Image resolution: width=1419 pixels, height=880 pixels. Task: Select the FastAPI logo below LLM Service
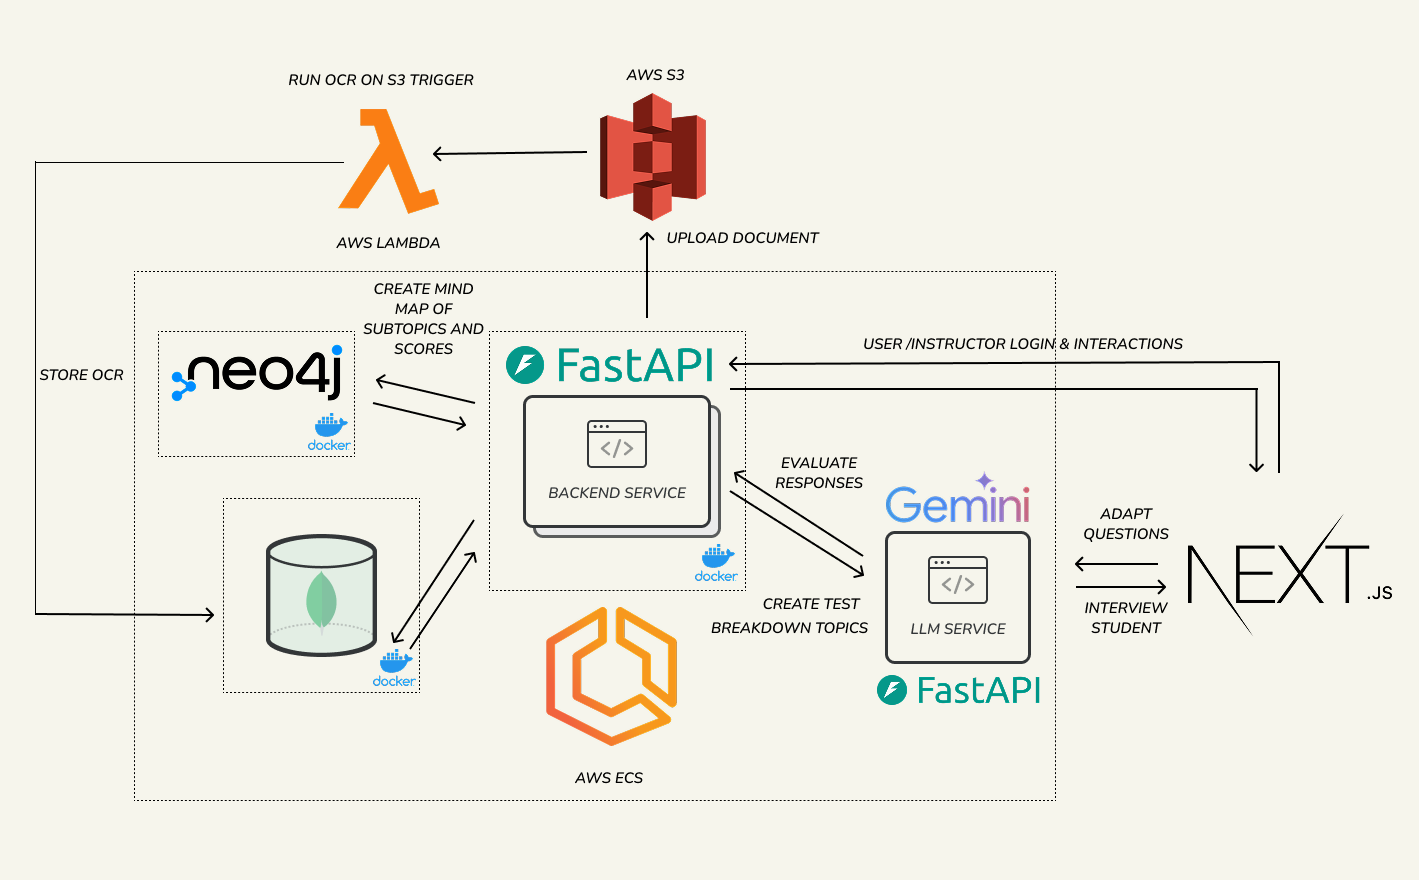(959, 690)
